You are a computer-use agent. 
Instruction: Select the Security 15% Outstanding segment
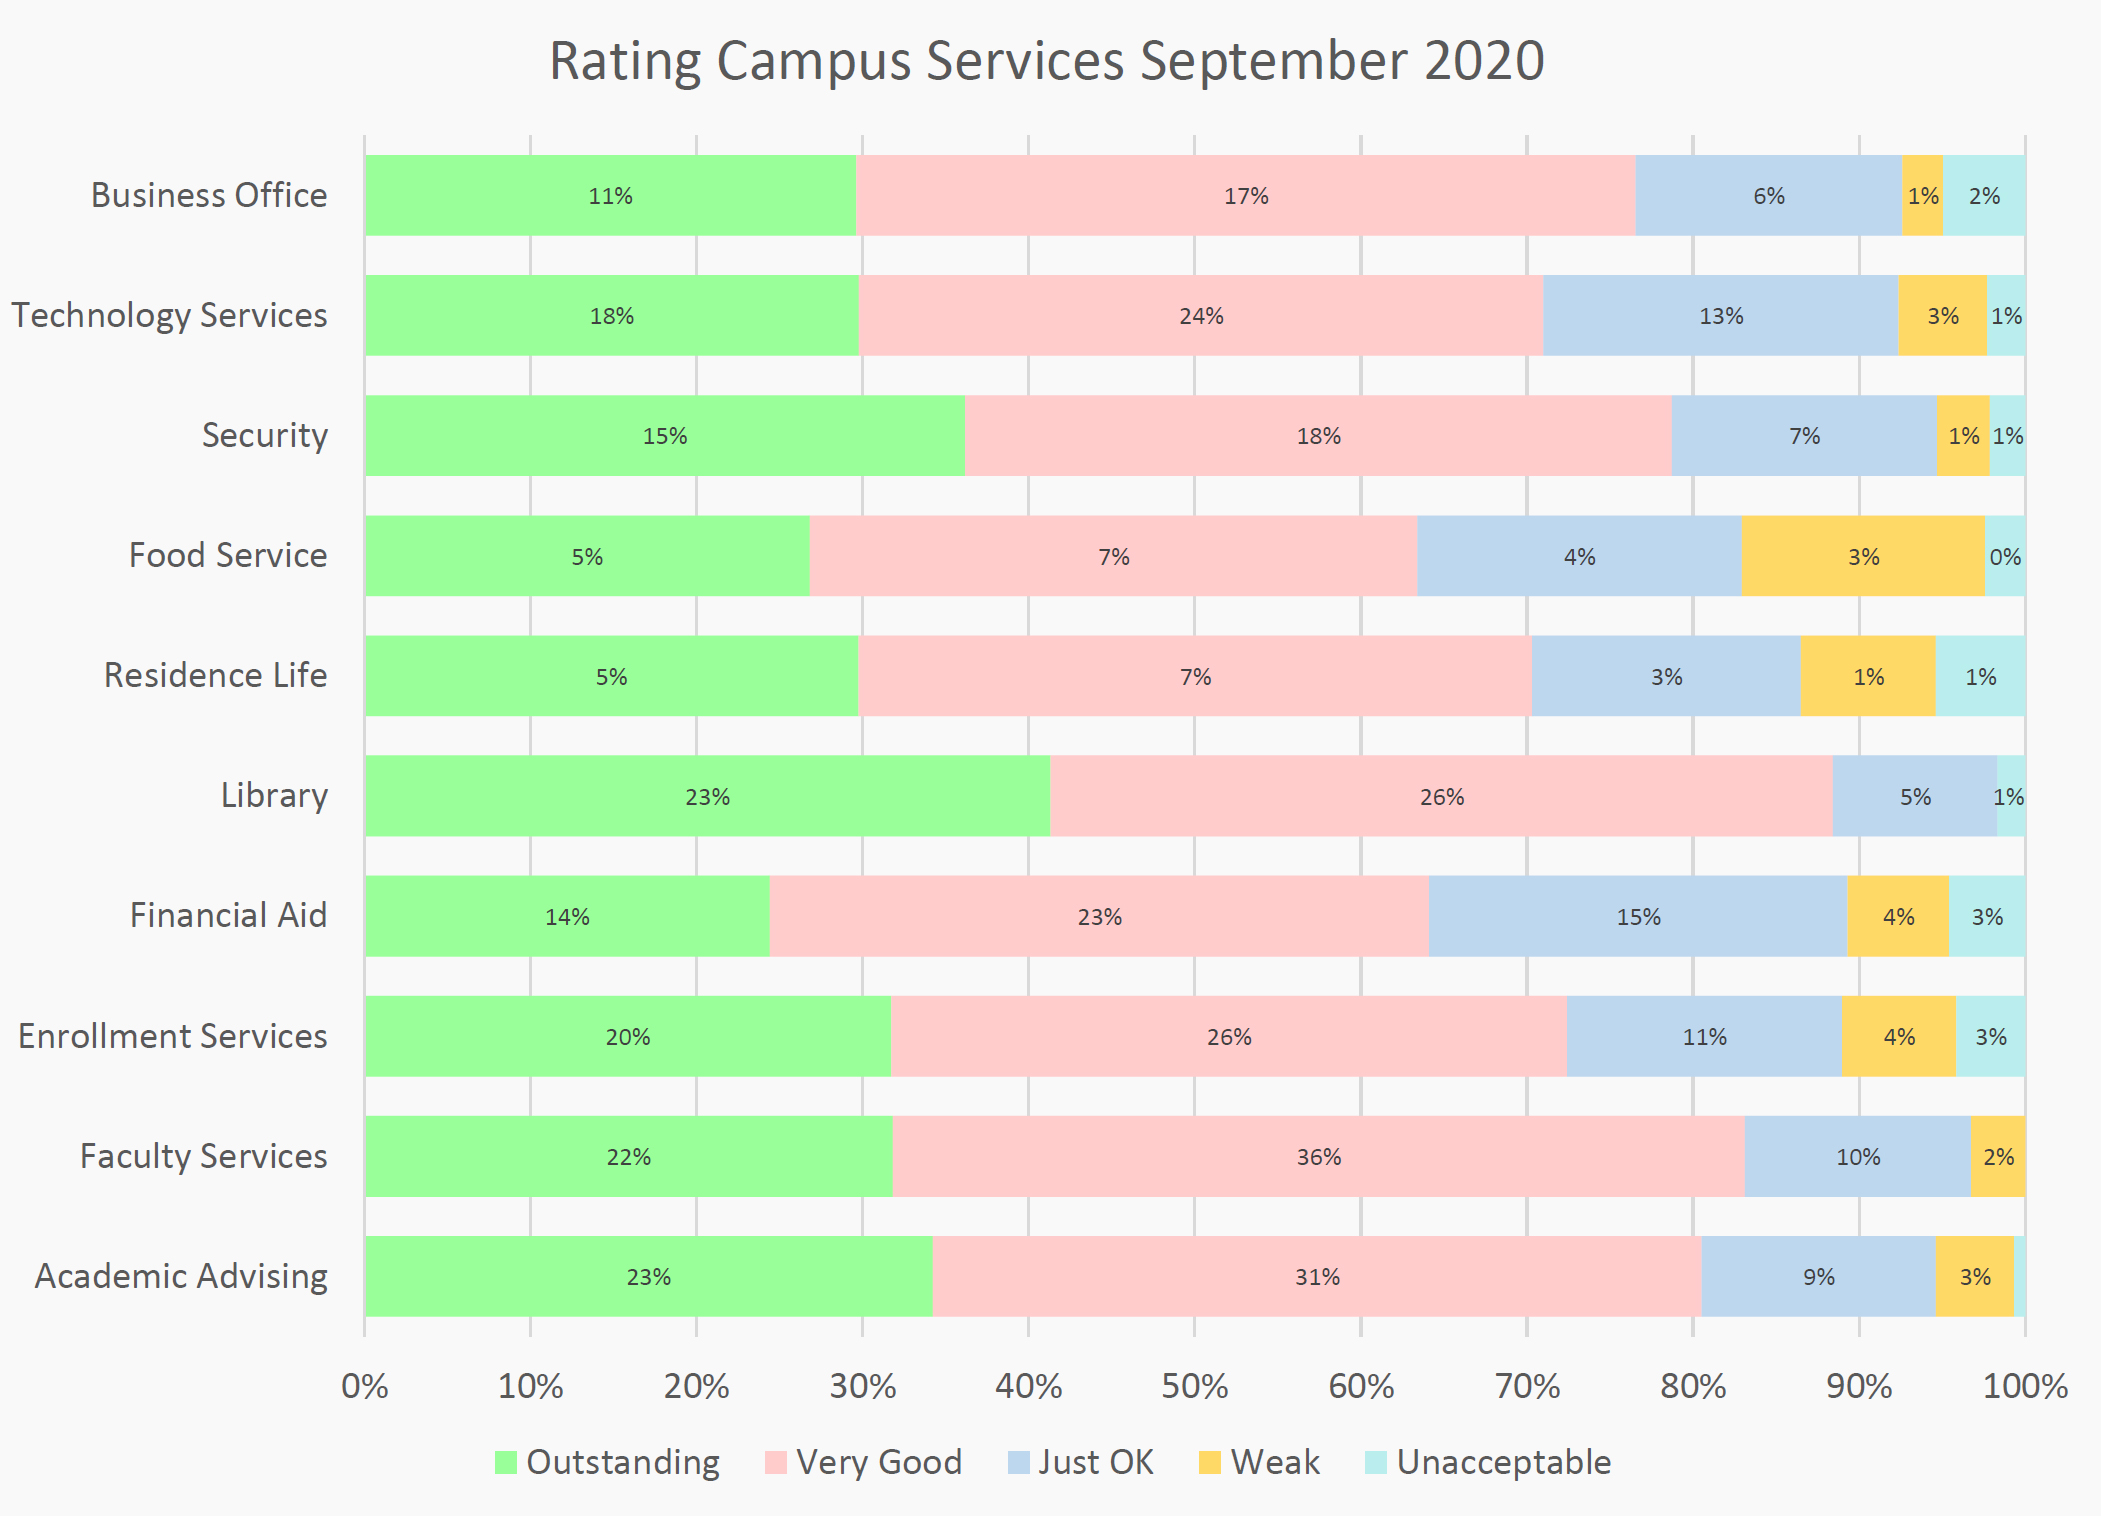[x=665, y=435]
